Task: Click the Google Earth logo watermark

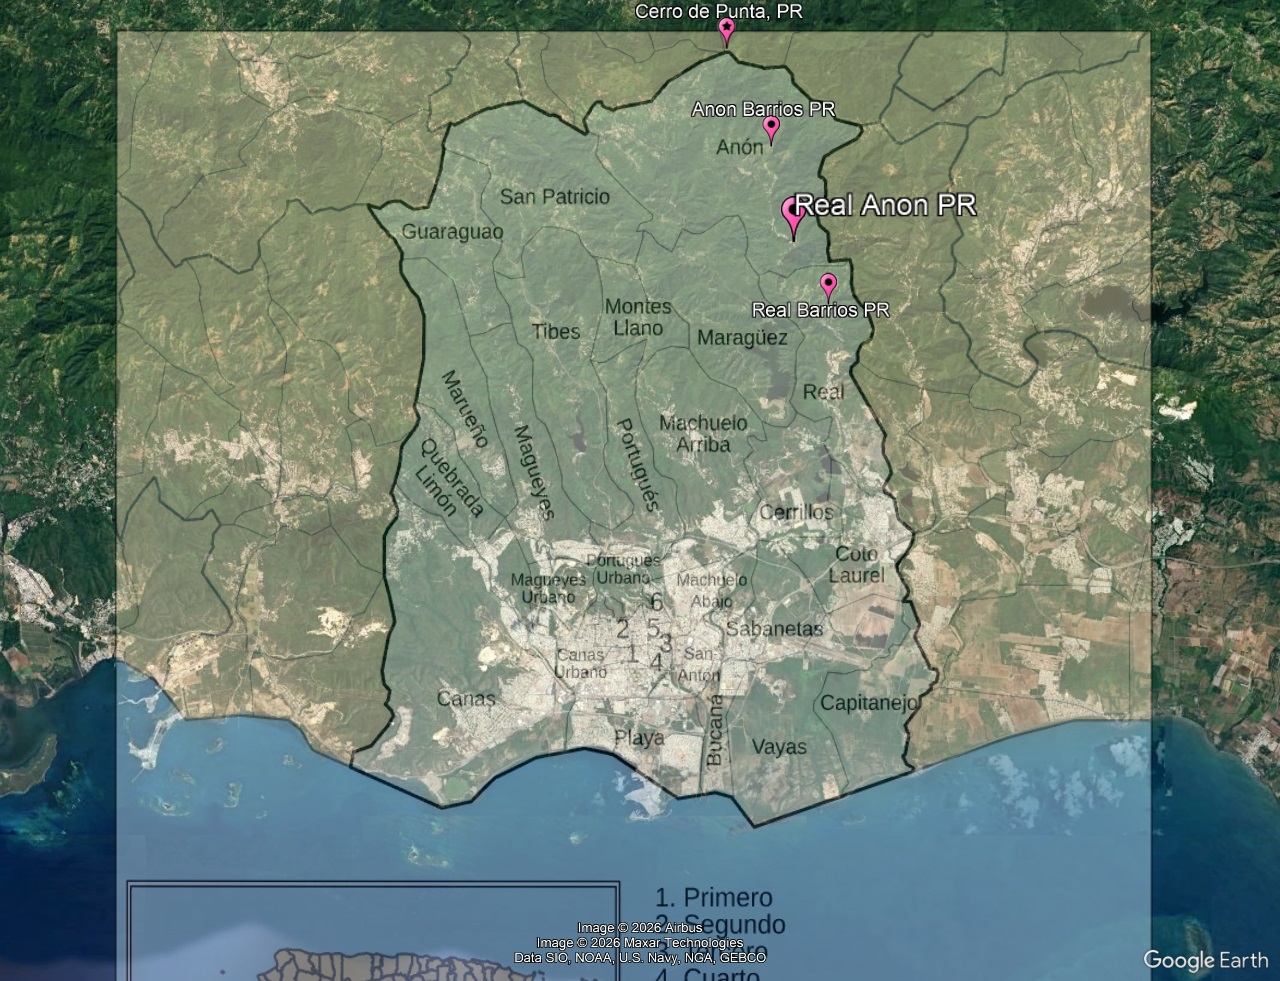Action: pyautogui.click(x=1205, y=960)
